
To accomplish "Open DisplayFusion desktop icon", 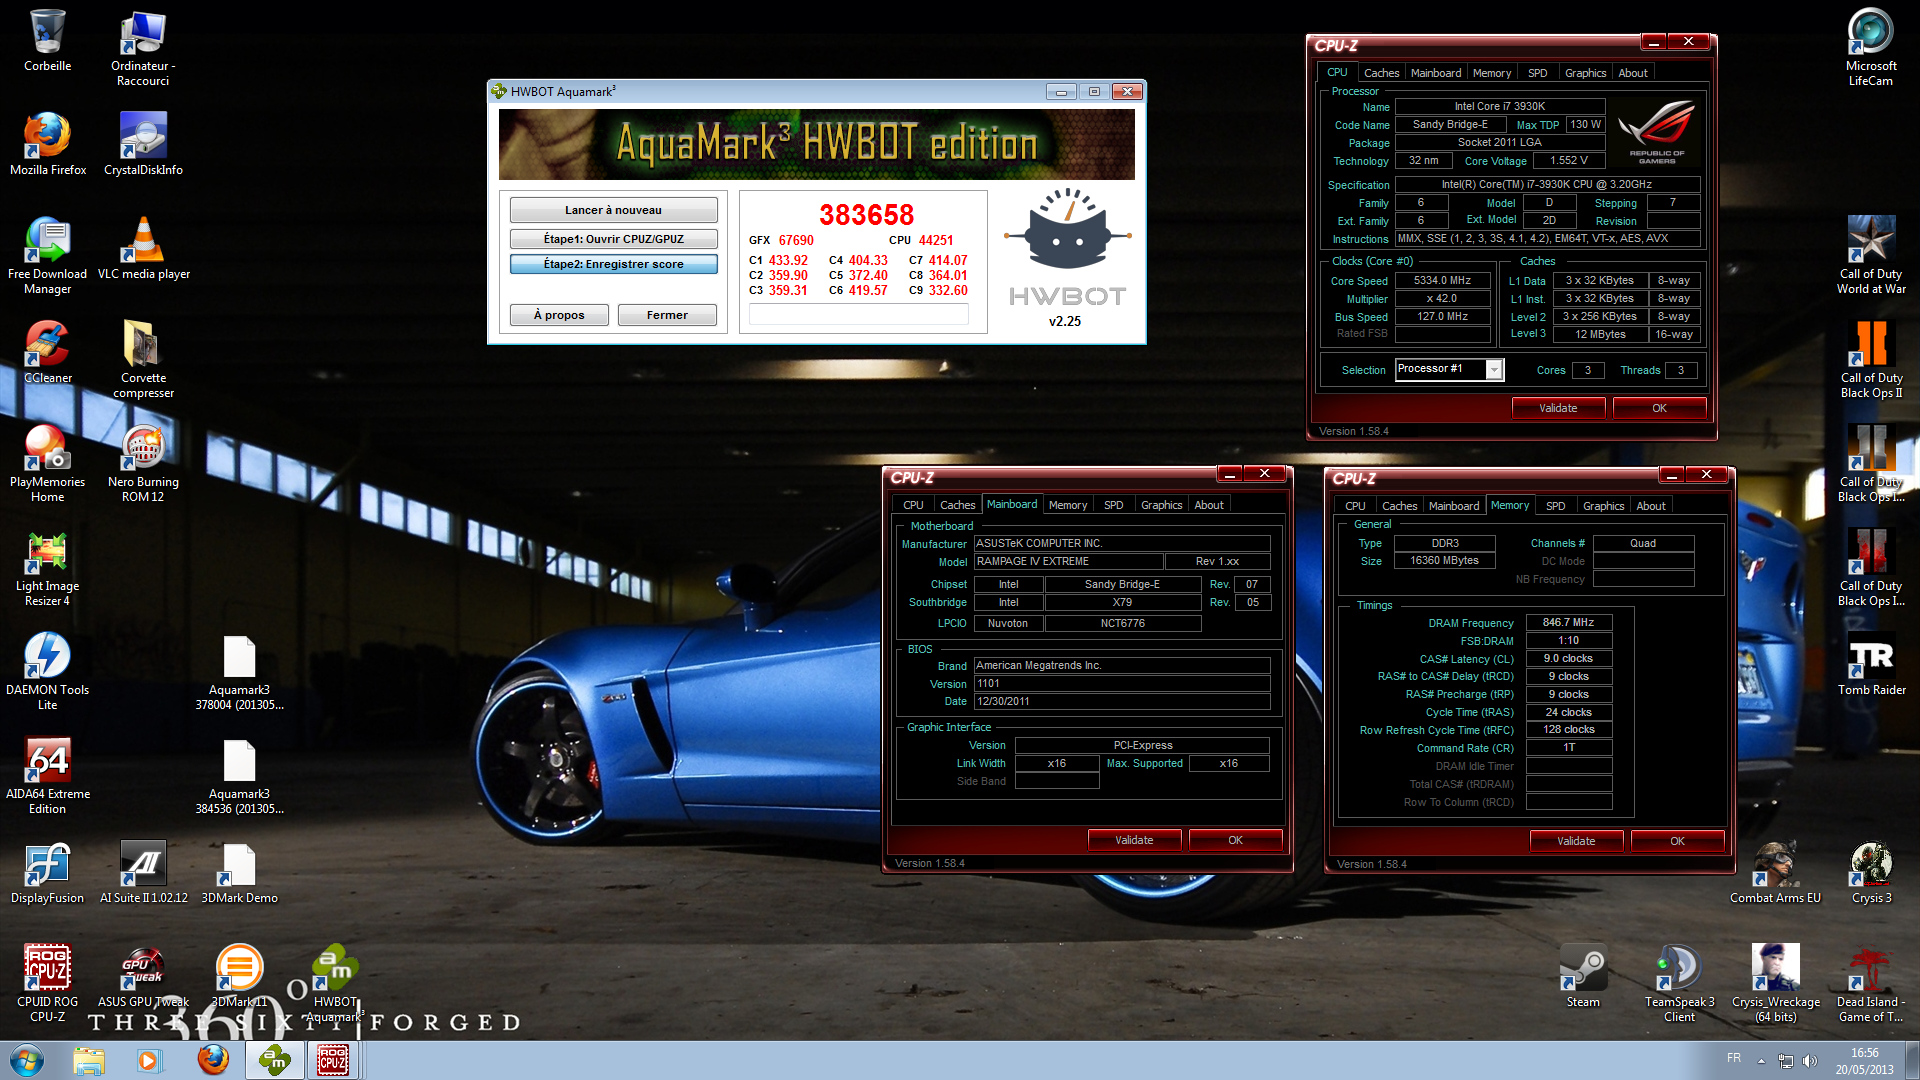I will point(47,872).
